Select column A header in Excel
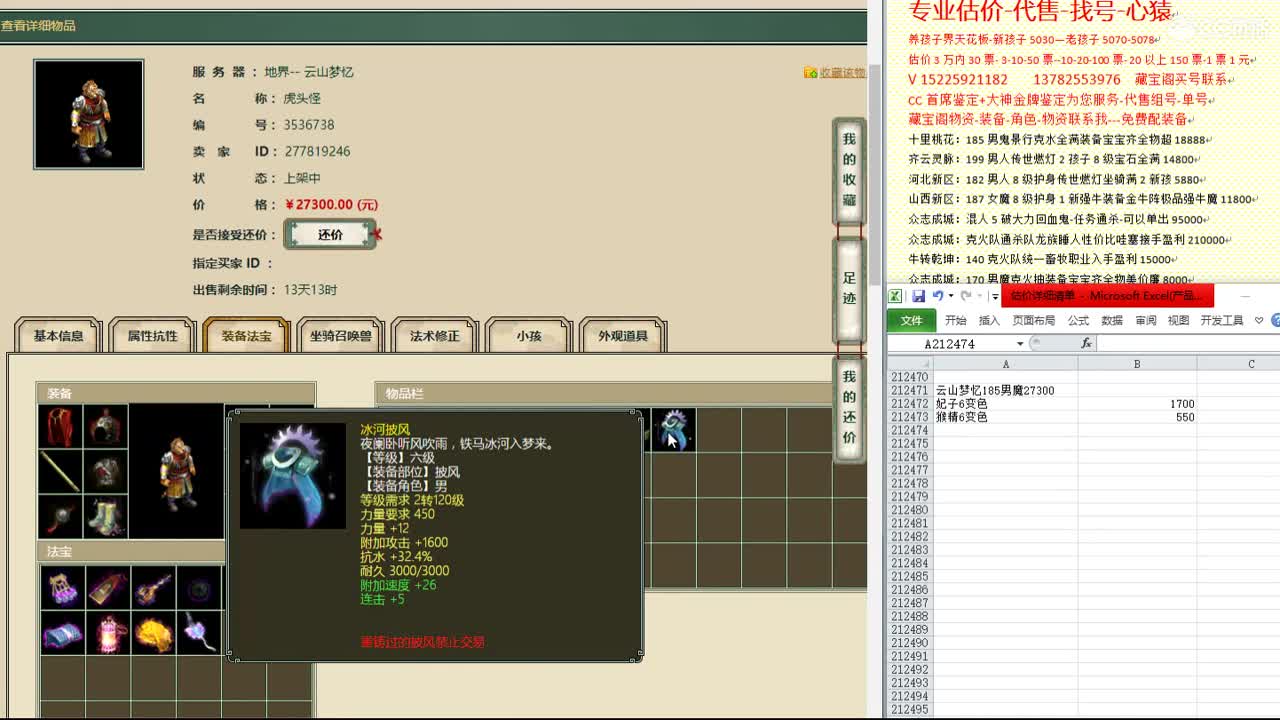 1005,364
